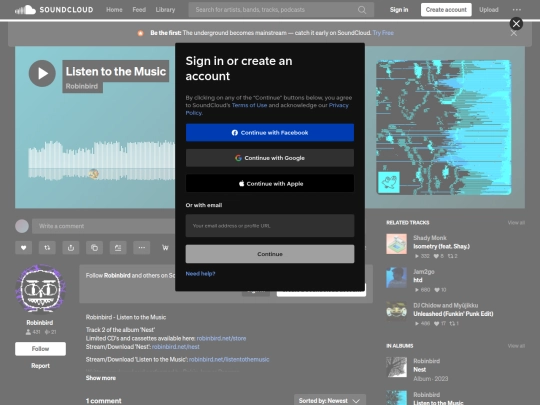
Task: Click the gray Continue button
Action: click(x=270, y=254)
